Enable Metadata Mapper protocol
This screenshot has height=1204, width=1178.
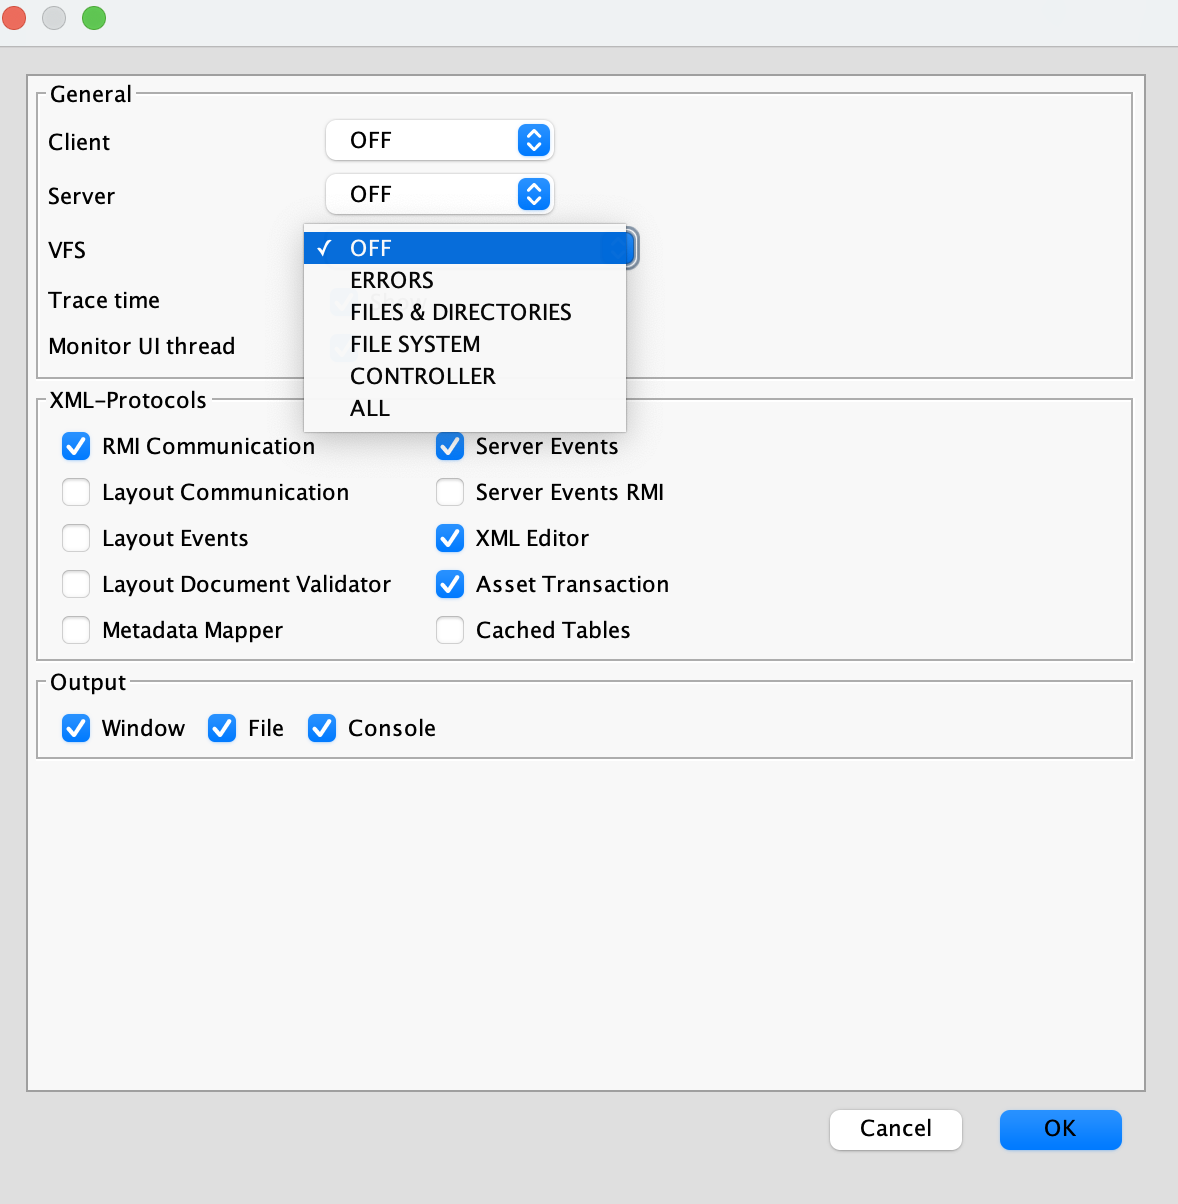click(76, 630)
